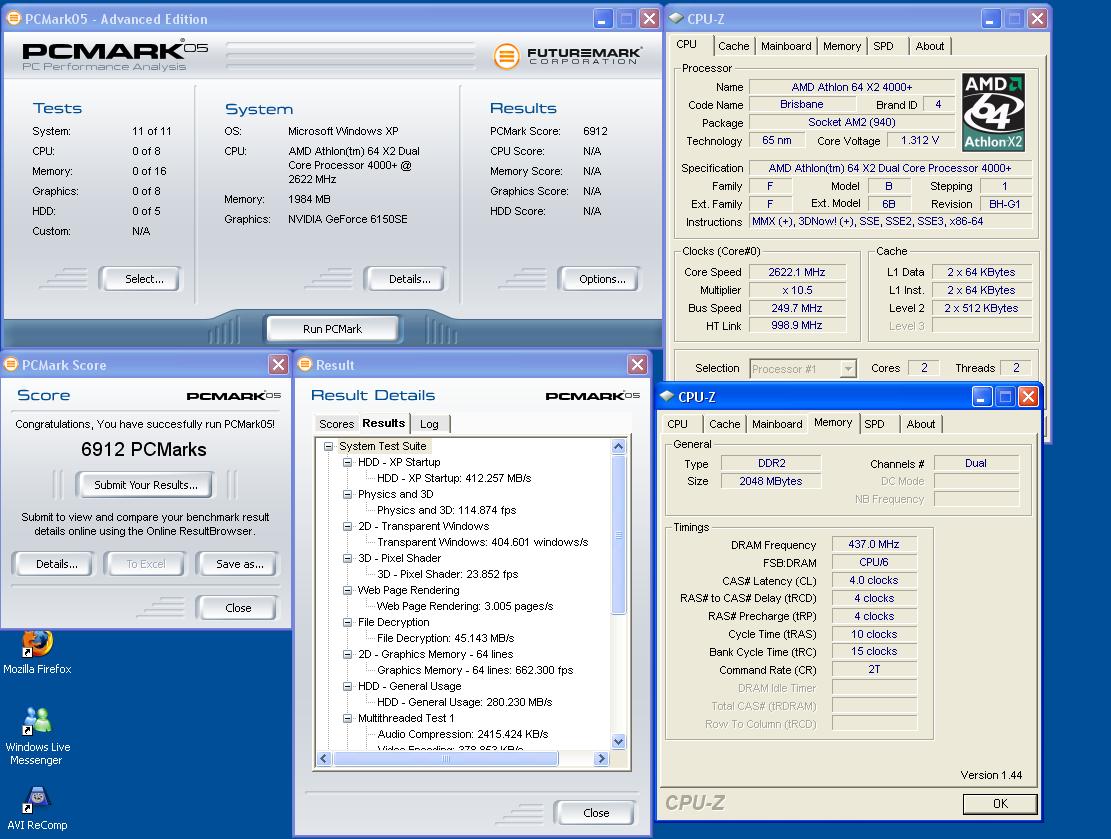1111x839 pixels.
Task: Open SPD tab in front CPU-Z
Action: (874, 424)
